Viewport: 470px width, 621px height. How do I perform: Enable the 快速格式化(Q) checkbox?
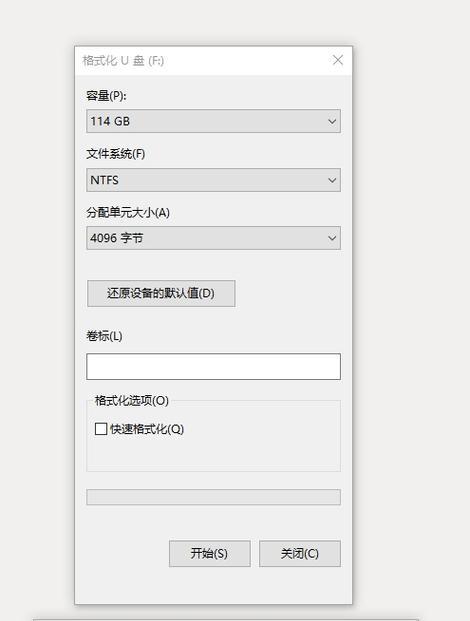(101, 429)
